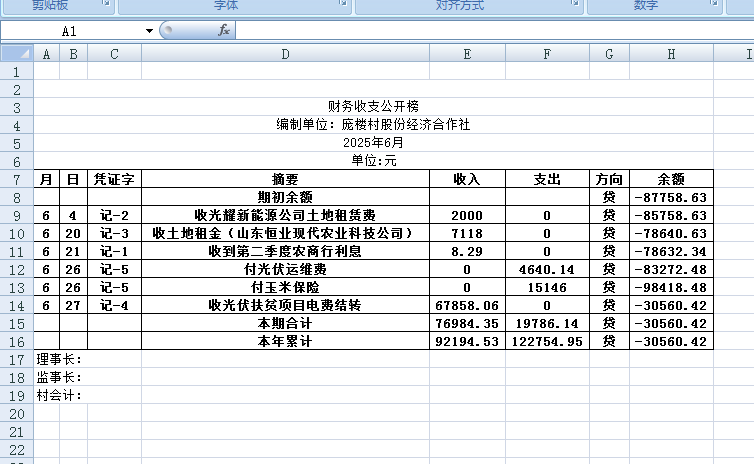Open the 对齐方式 alignment dialog launcher
Screen dimensions: 754x464
point(574,6)
